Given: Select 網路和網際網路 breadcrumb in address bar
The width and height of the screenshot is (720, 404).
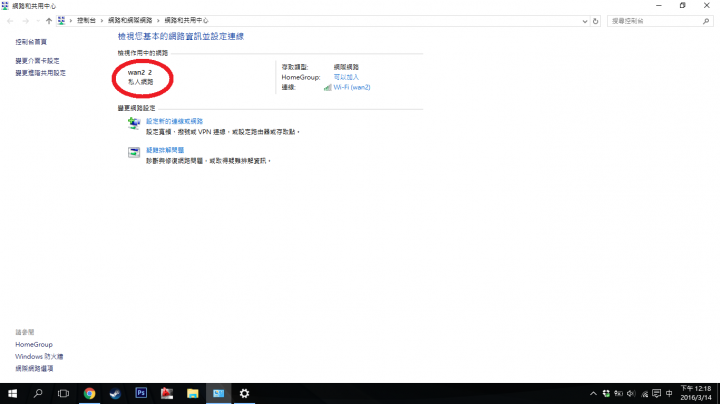Looking at the screenshot, I should (x=130, y=21).
